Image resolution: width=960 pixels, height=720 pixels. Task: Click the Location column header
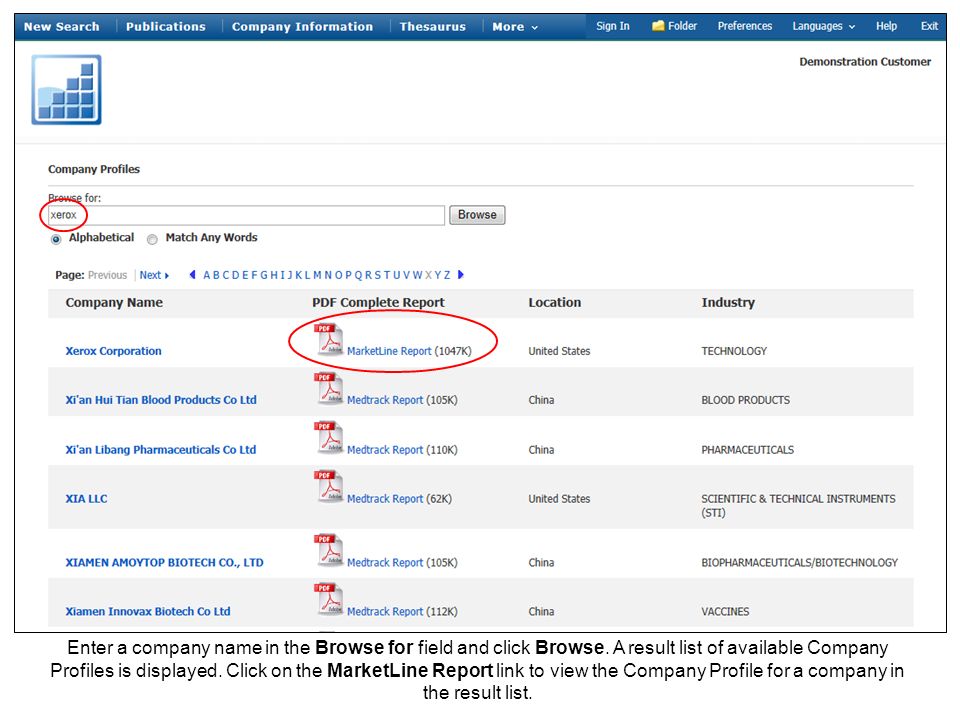(x=554, y=302)
